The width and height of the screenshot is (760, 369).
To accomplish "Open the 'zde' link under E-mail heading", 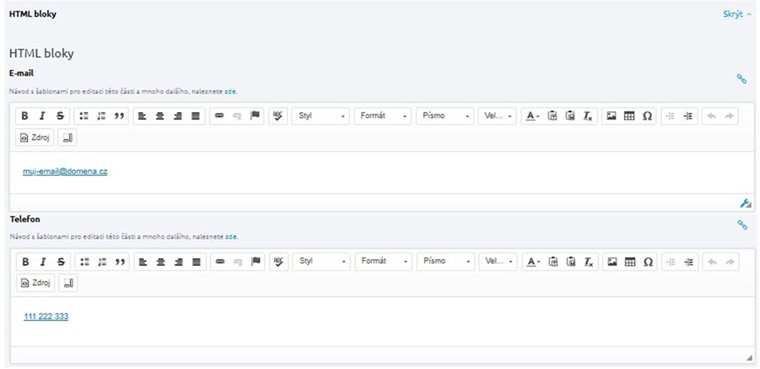I will point(230,91).
